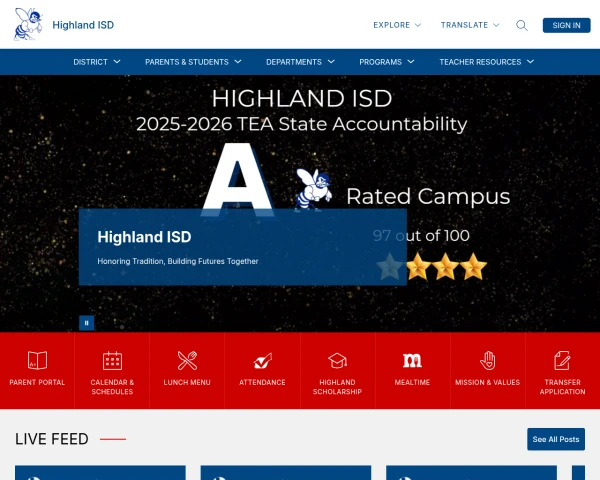
Task: Click 'Honoring Tradition, Building Futures Together' tagline
Action: (178, 261)
